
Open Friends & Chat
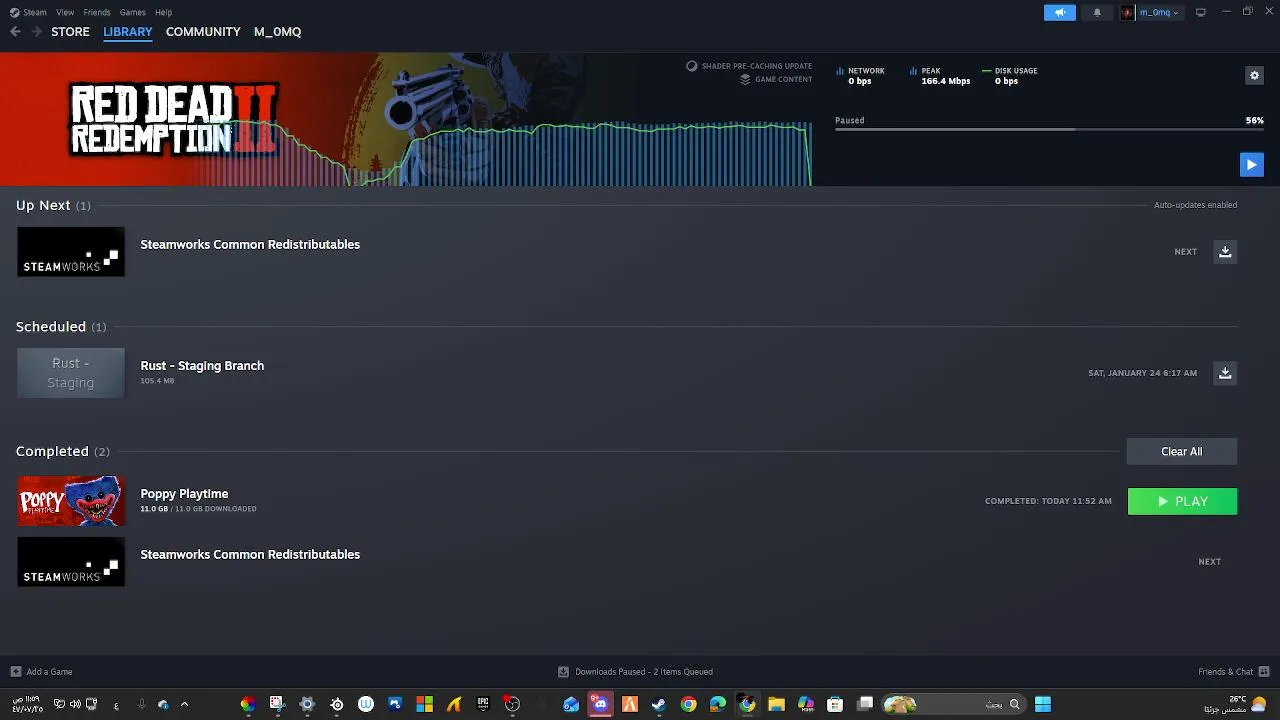click(x=1233, y=672)
